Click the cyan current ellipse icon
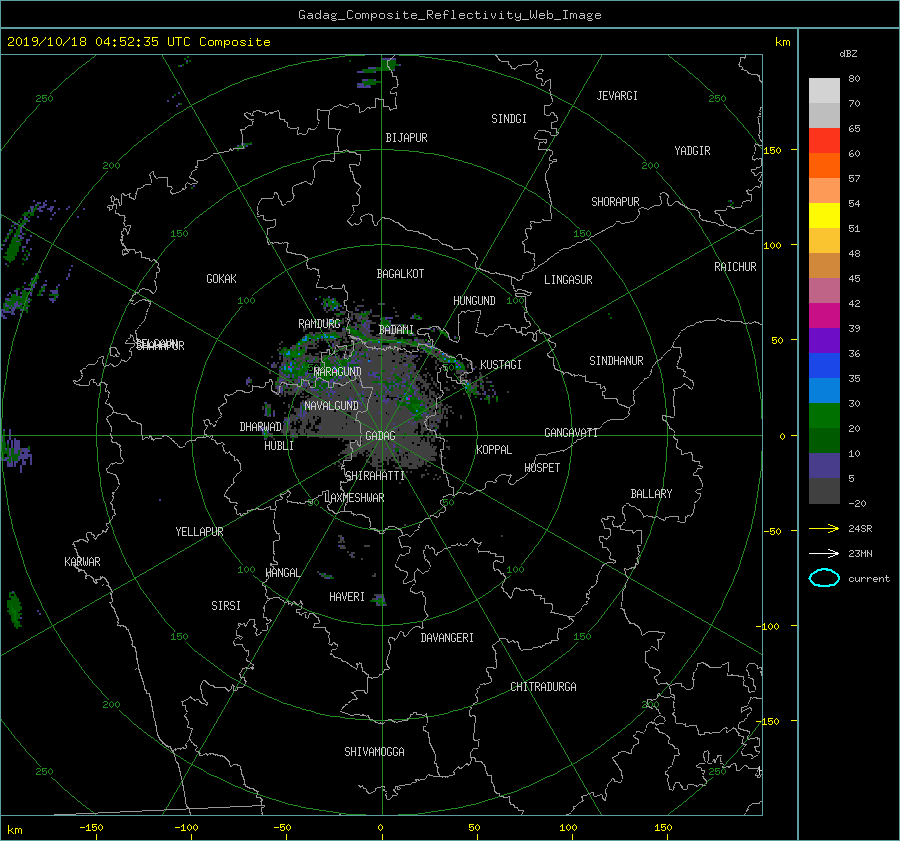 (x=824, y=578)
